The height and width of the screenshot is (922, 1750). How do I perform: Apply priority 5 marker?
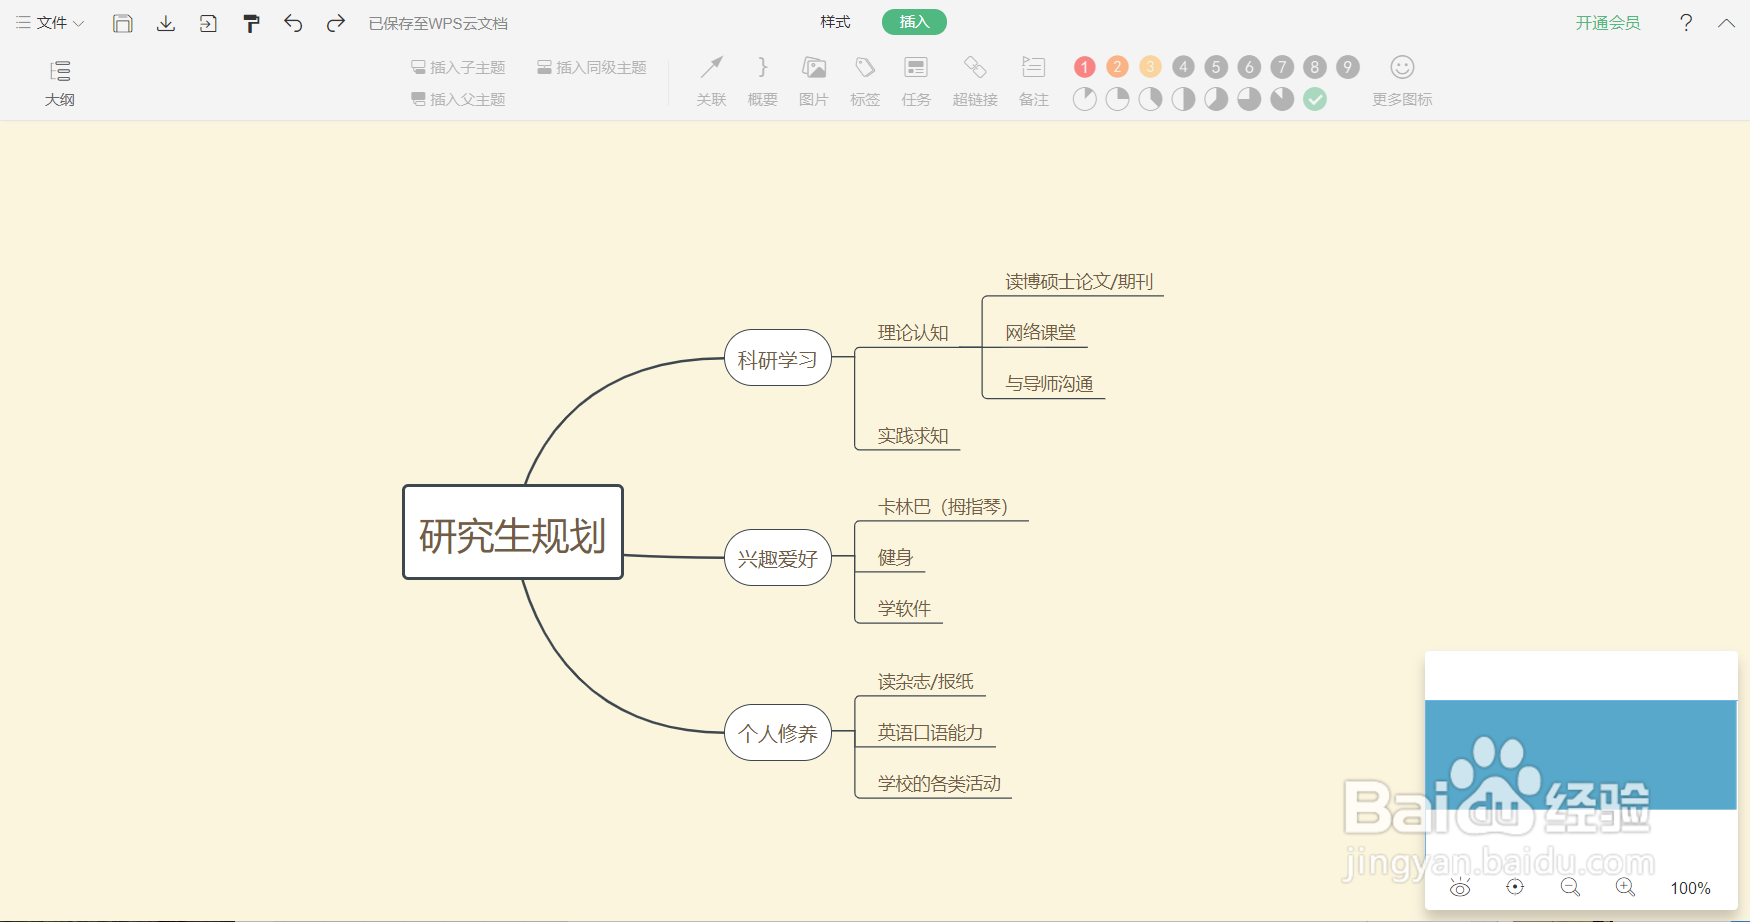coord(1216,67)
